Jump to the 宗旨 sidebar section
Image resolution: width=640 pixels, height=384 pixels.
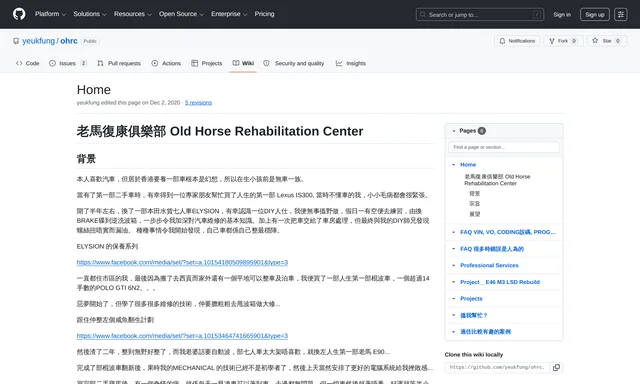tap(474, 204)
